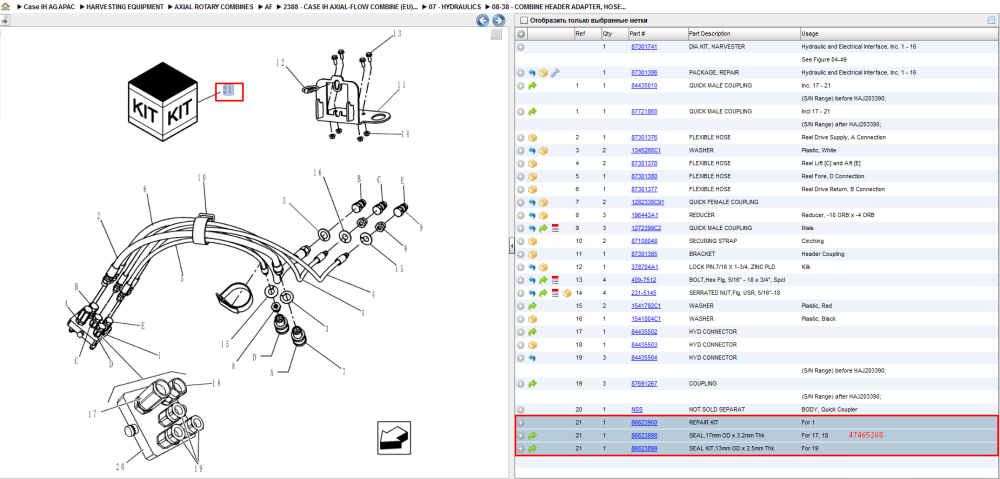Click green arrow on SEAL 86623898 row
The height and width of the screenshot is (479, 1000).
[x=532, y=436]
